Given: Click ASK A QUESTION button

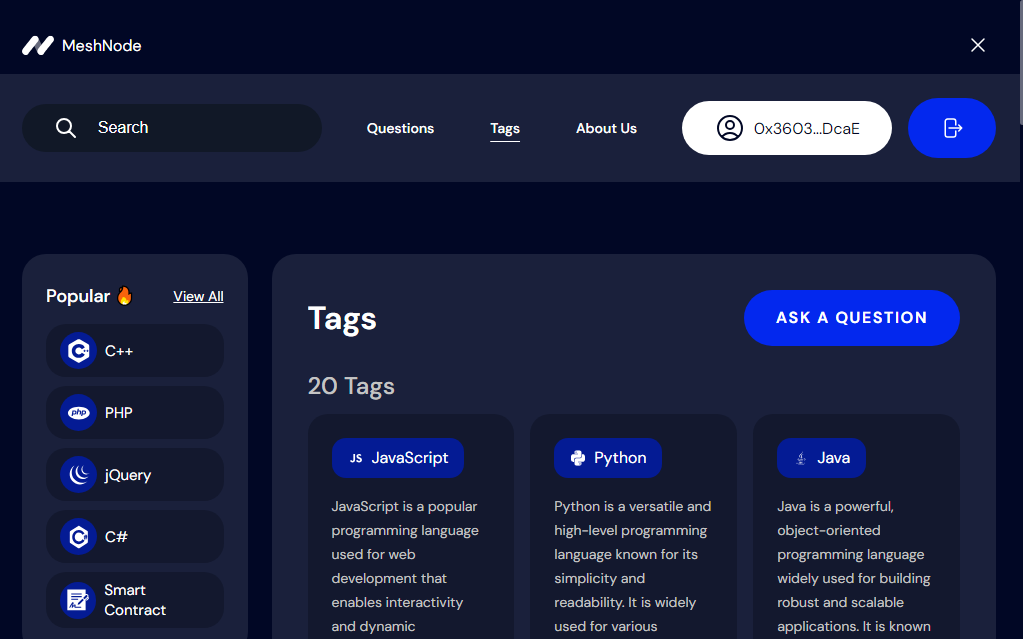Looking at the screenshot, I should [x=851, y=318].
